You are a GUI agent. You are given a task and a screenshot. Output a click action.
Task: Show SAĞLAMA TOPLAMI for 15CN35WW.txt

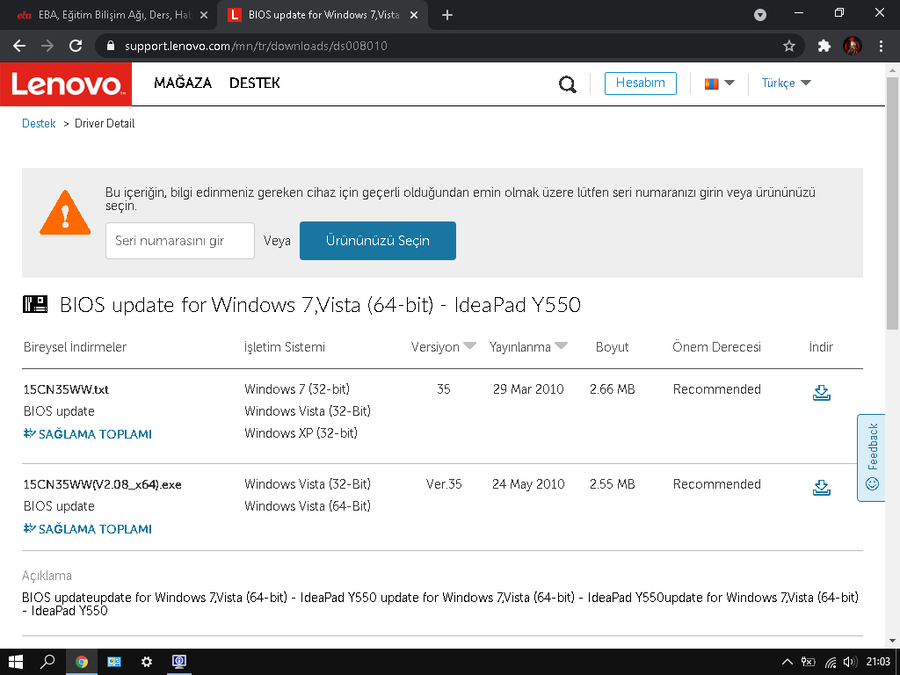[x=88, y=434]
